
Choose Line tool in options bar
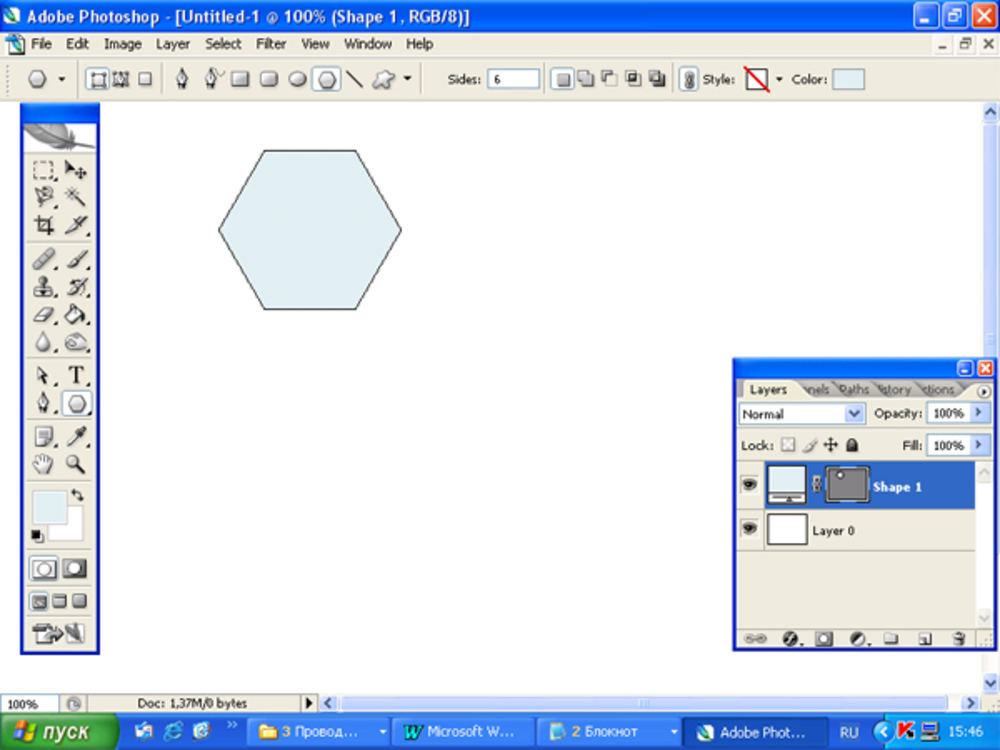point(354,80)
